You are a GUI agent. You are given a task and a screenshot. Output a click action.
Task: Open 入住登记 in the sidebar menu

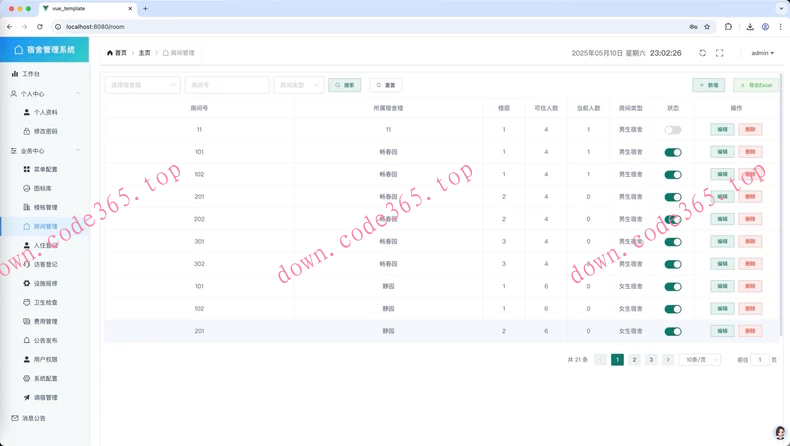(45, 245)
